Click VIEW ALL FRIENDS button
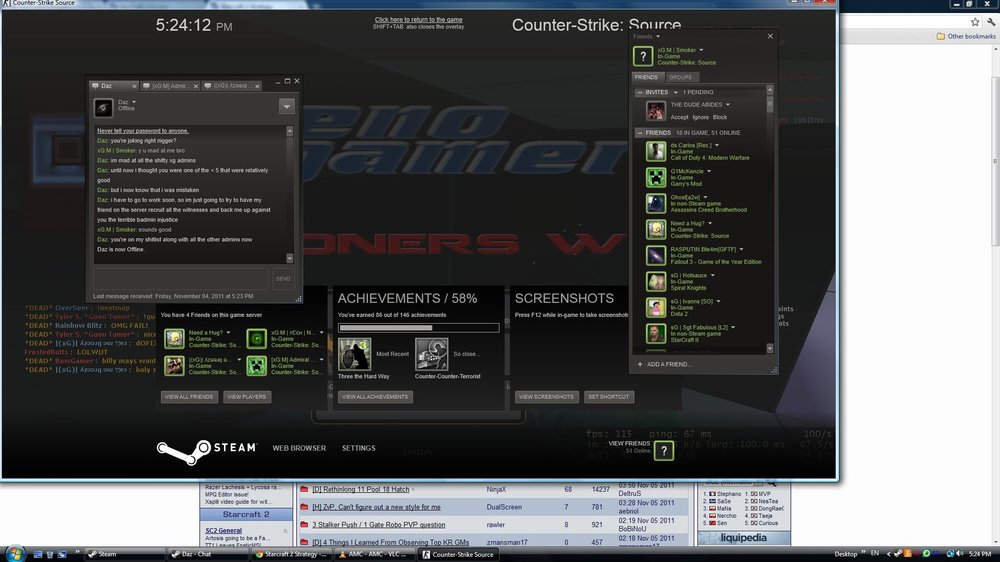This screenshot has height=562, width=1000. tap(189, 397)
